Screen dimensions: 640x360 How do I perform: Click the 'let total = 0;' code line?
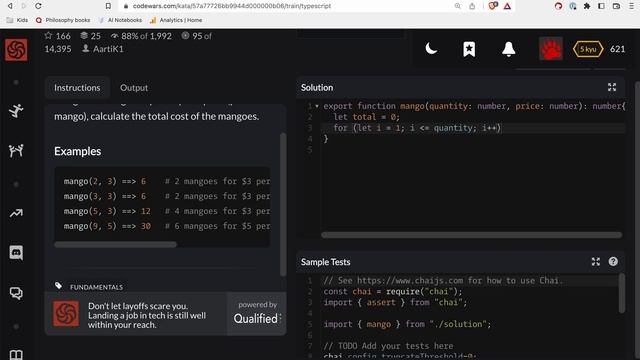pos(367,117)
